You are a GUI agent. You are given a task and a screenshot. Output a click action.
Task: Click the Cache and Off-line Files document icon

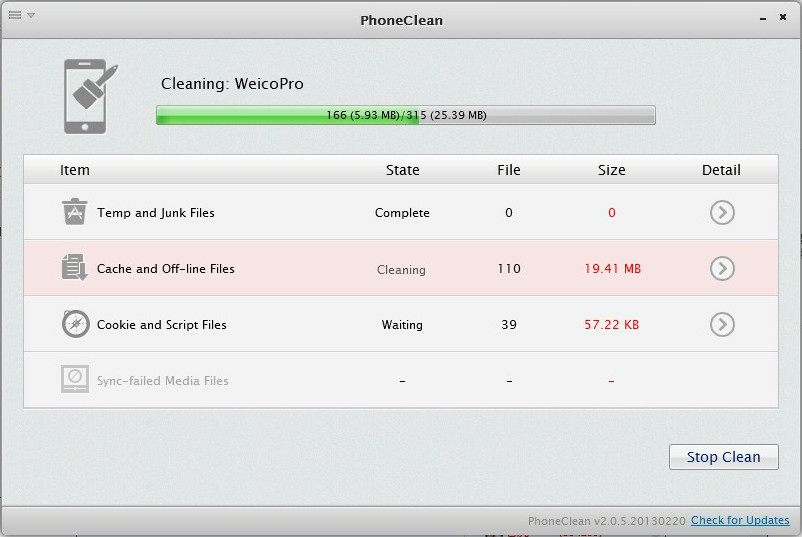coord(75,268)
